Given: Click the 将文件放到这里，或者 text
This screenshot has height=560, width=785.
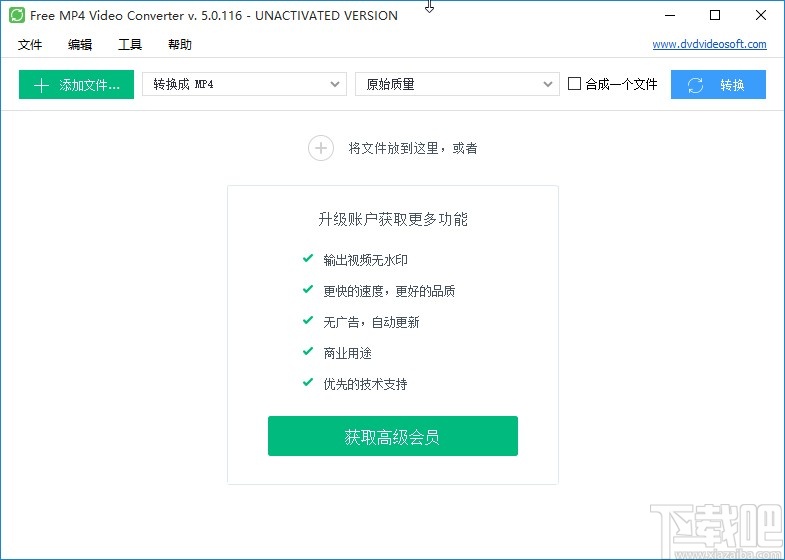Looking at the screenshot, I should point(413,148).
